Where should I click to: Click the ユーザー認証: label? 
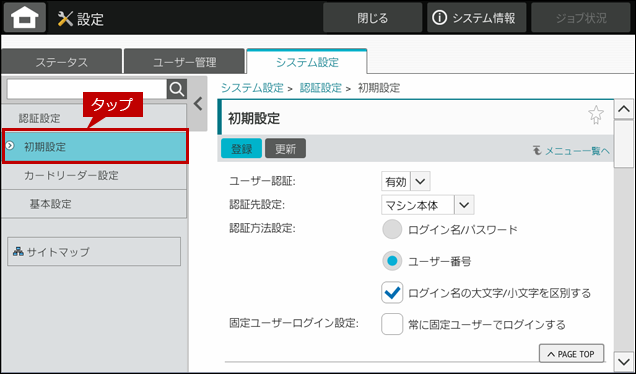262,181
